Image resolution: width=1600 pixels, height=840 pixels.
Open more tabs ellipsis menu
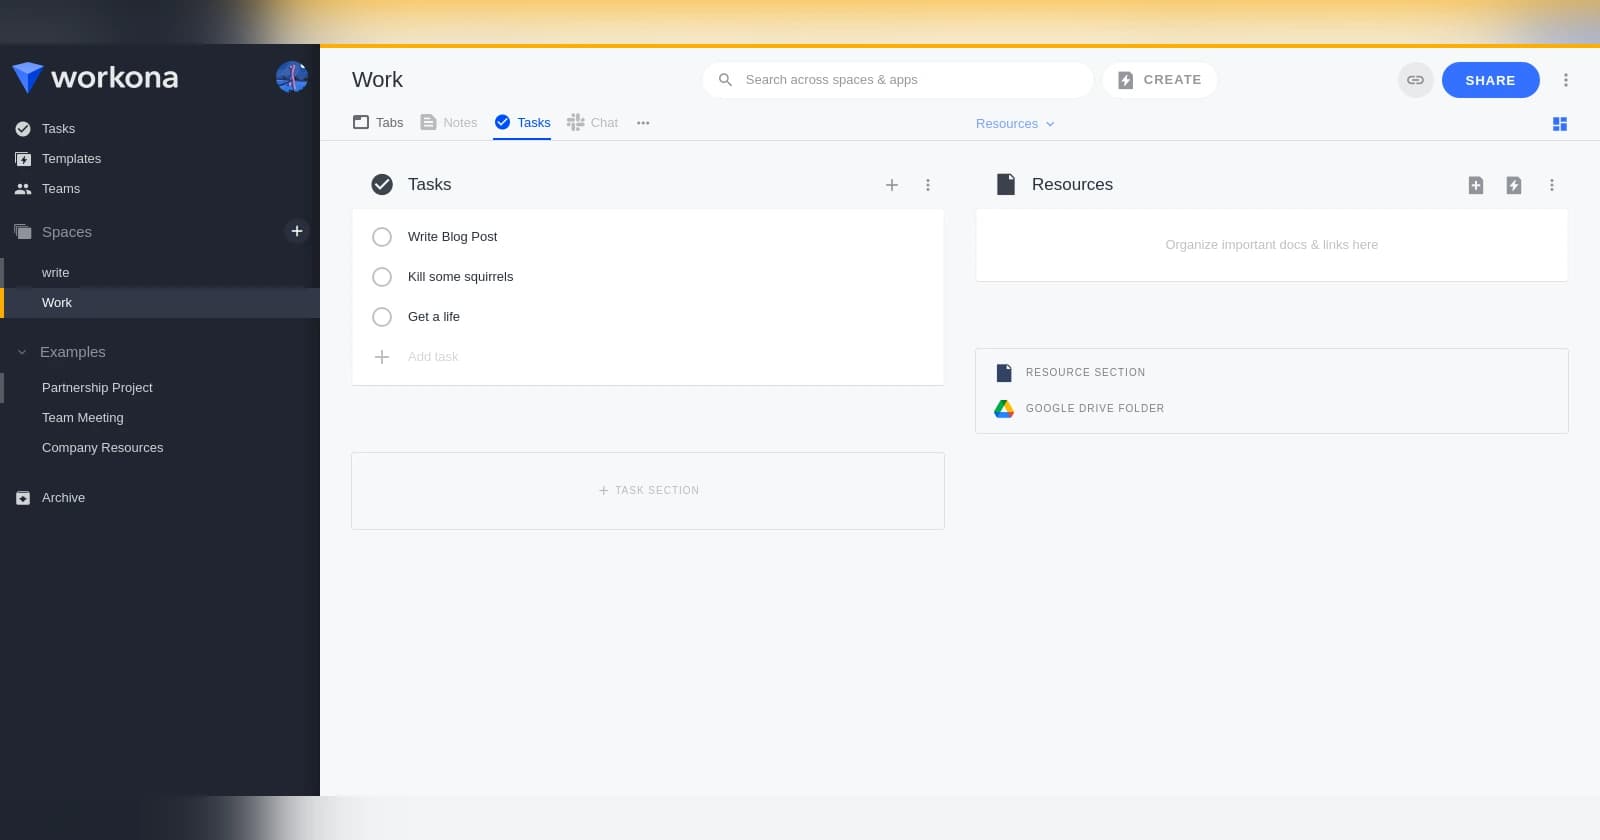pos(643,123)
